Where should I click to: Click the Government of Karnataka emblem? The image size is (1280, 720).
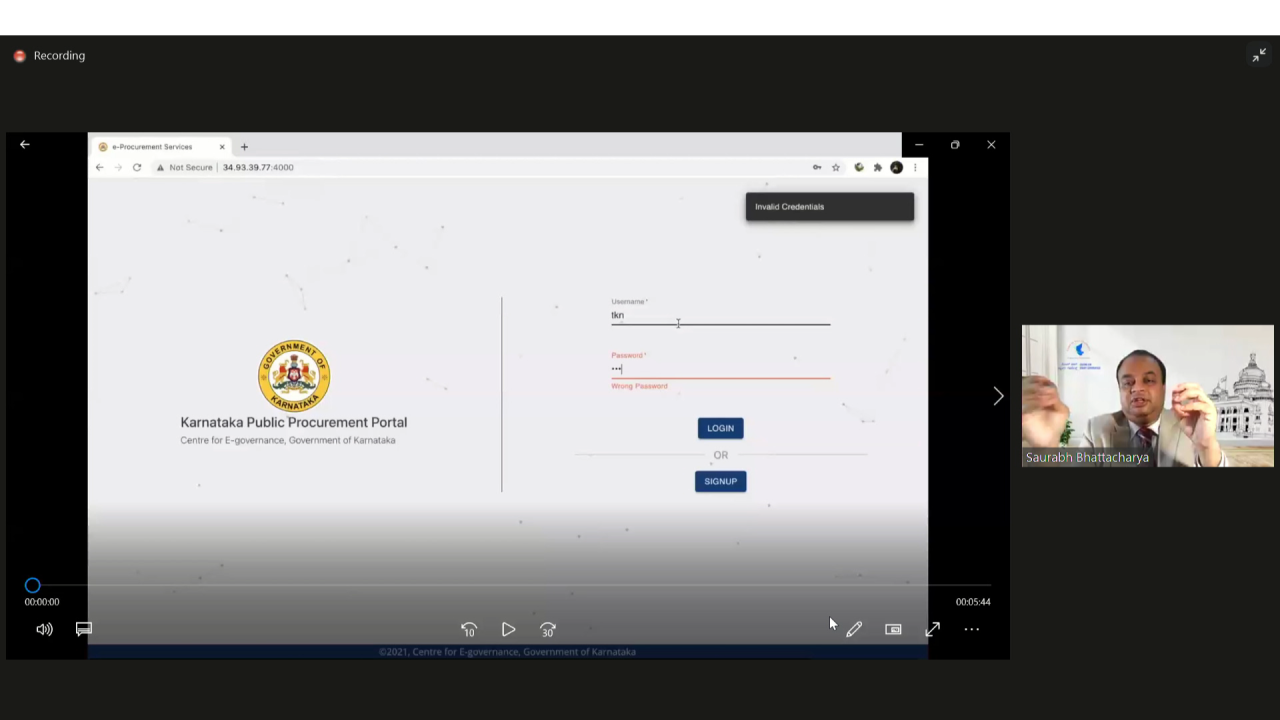click(x=294, y=375)
